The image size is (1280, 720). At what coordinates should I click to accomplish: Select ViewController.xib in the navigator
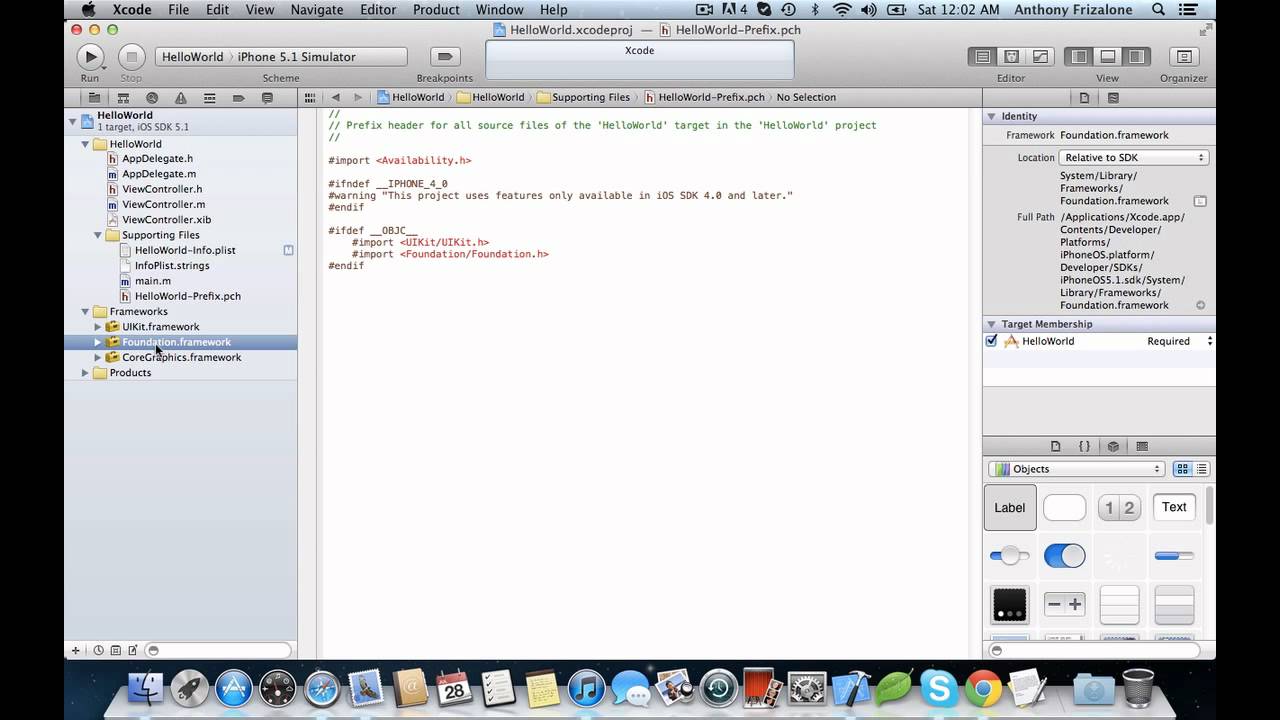point(166,220)
